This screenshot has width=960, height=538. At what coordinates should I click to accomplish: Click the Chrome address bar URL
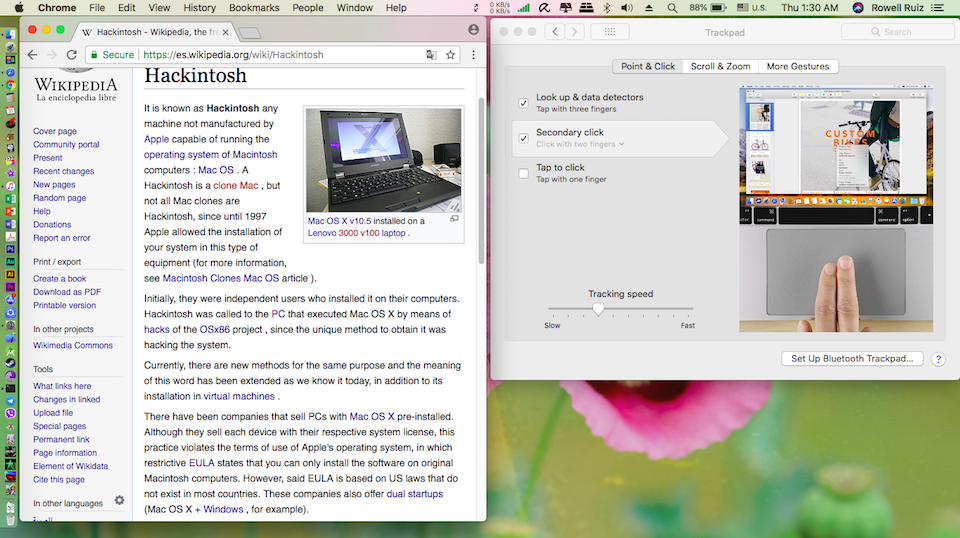pyautogui.click(x=233, y=54)
